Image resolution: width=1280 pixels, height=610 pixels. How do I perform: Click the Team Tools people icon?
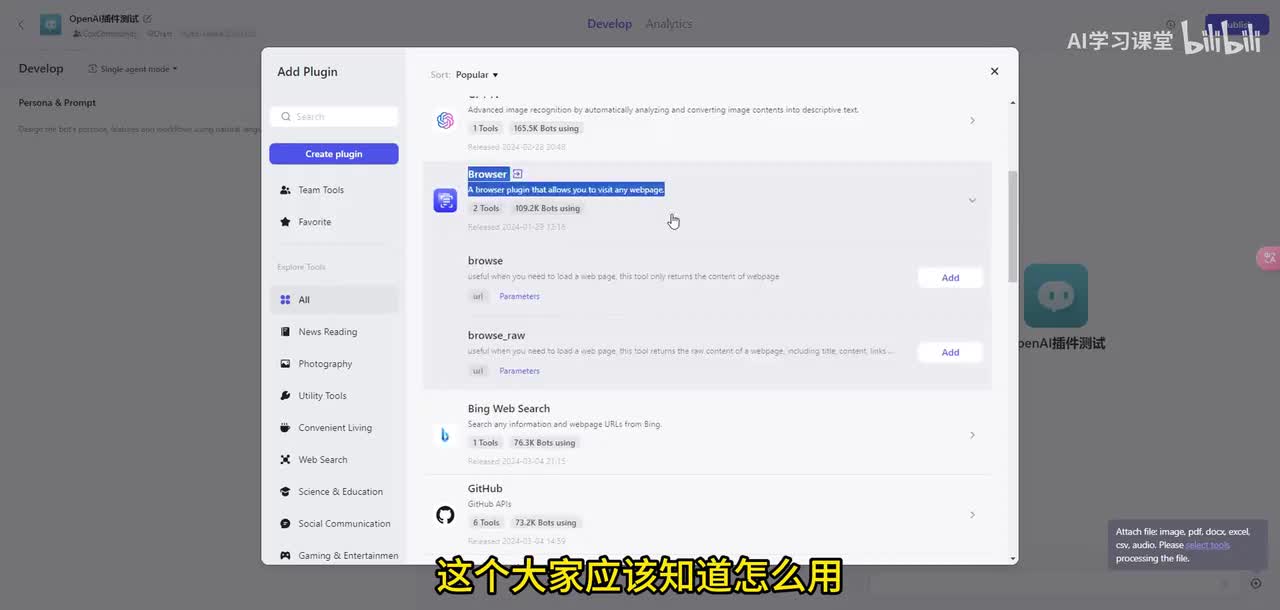pos(286,190)
